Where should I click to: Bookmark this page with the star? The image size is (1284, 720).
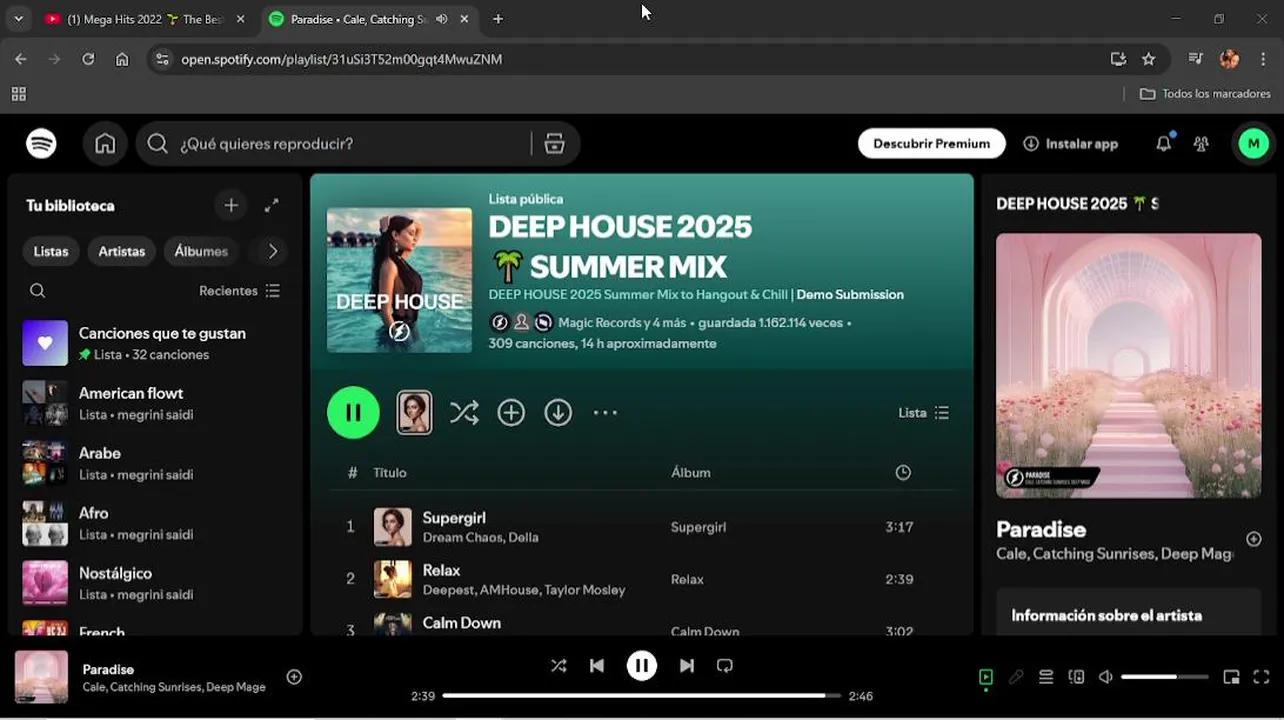pos(1149,59)
